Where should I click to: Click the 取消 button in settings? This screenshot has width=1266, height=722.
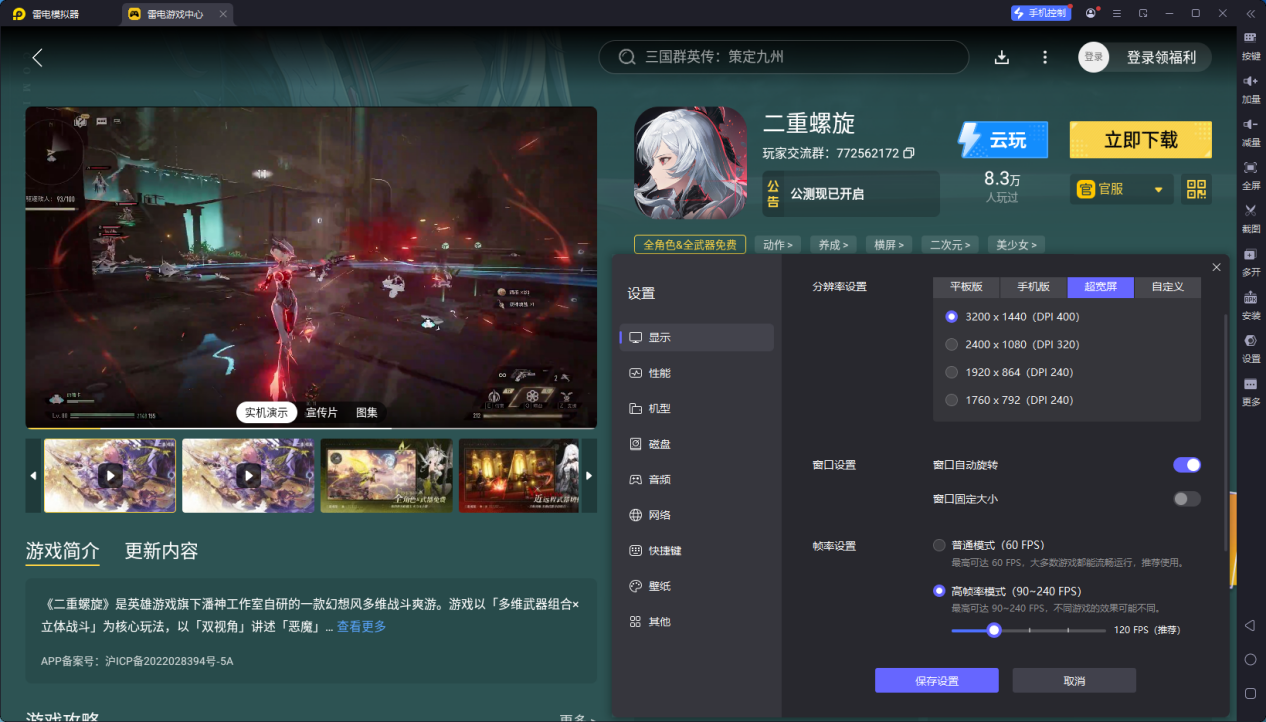[1074, 681]
